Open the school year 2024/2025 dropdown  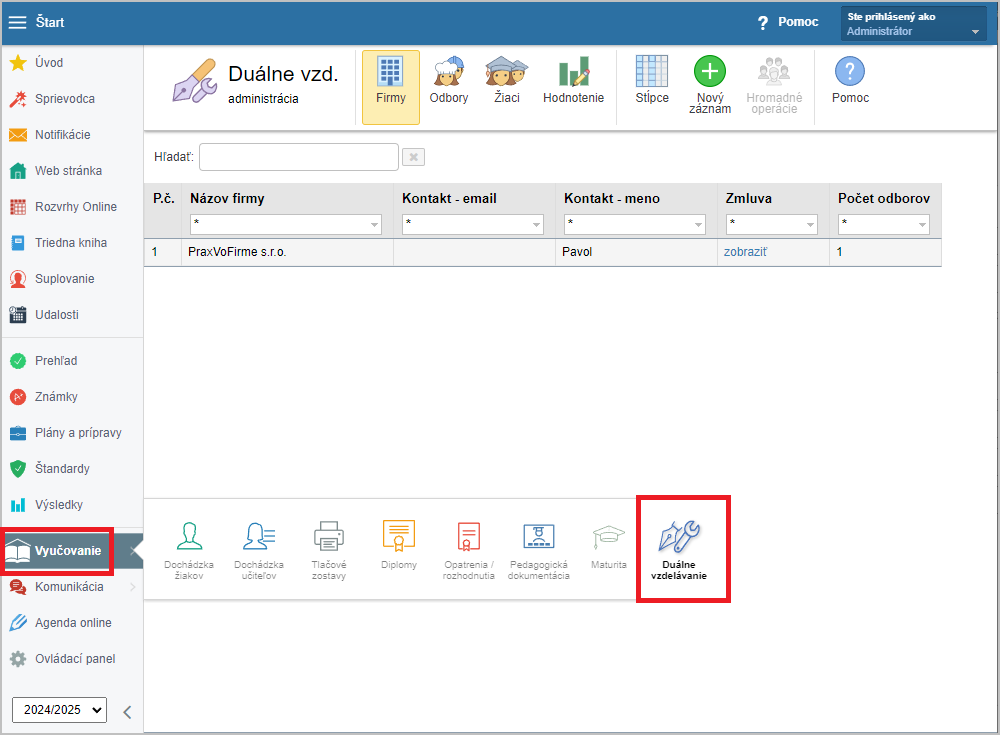tap(59, 710)
